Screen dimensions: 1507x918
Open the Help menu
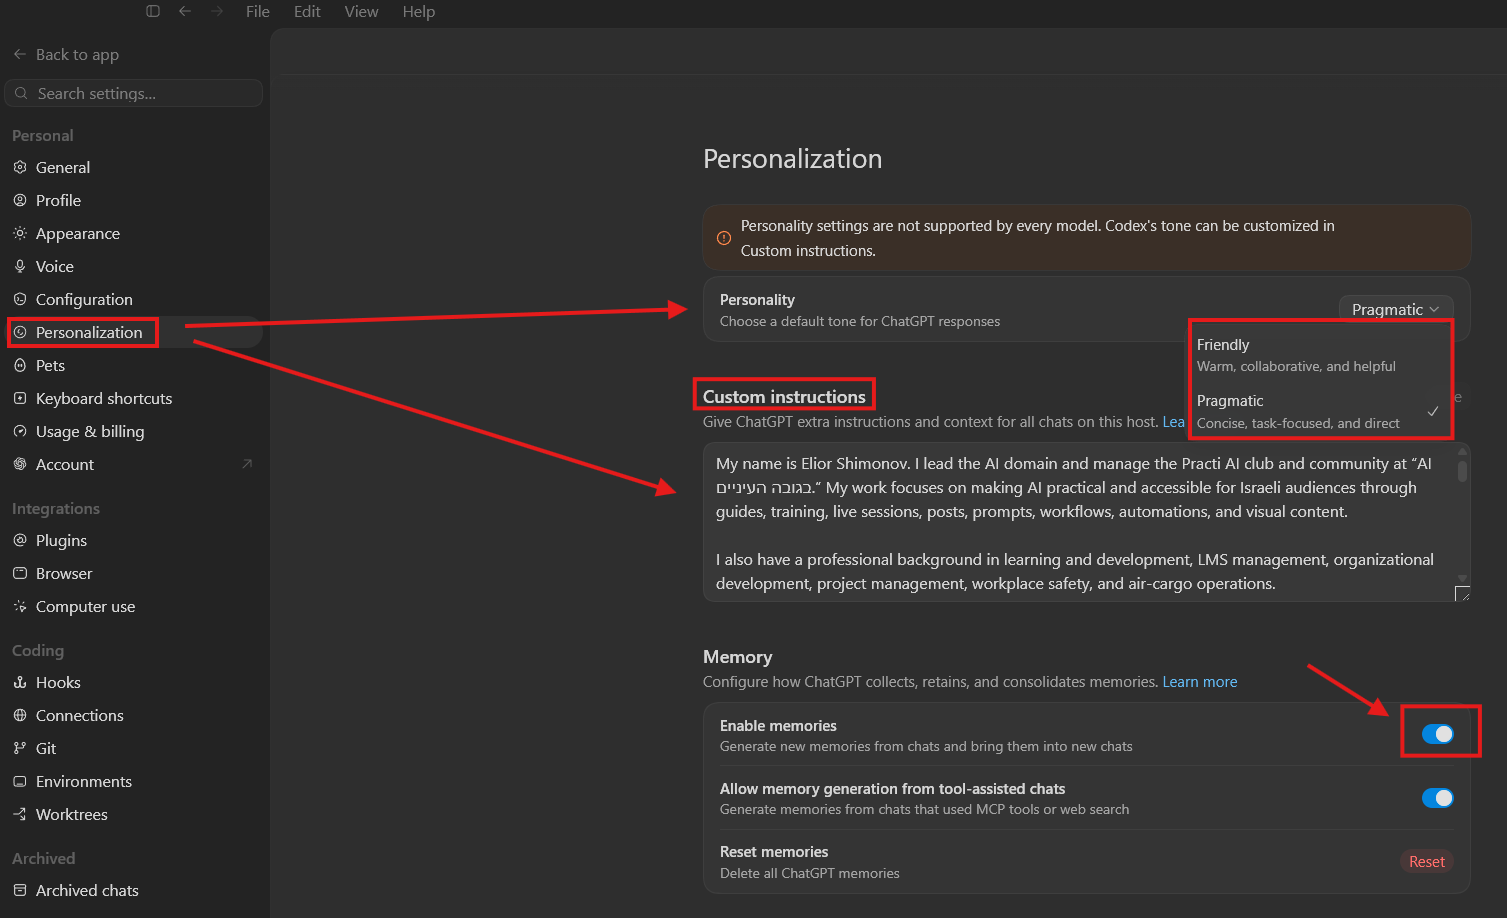419,11
